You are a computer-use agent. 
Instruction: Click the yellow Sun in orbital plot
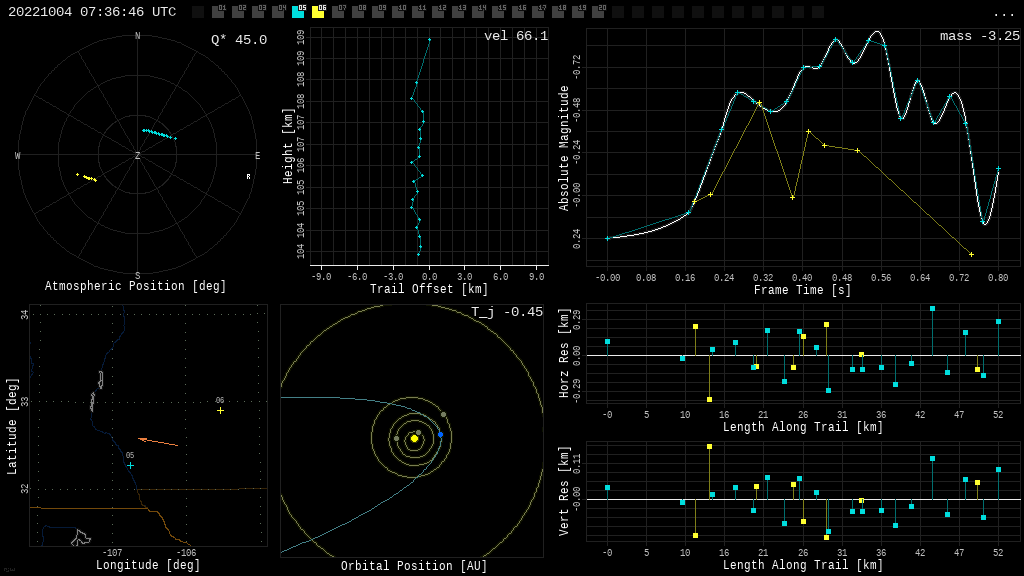(414, 438)
